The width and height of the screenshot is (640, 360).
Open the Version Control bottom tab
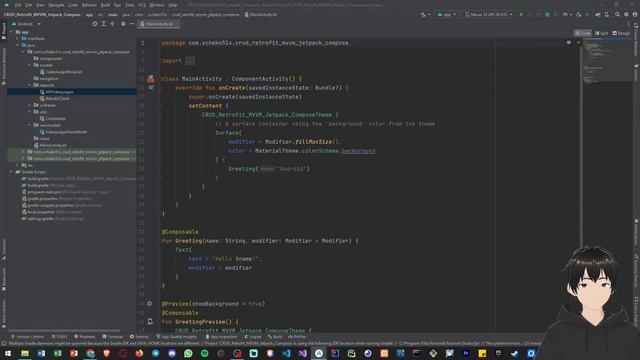tap(27, 337)
